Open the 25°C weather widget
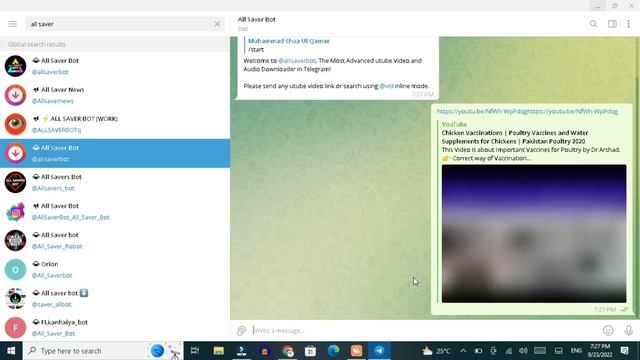640x360 pixels. tap(436, 351)
